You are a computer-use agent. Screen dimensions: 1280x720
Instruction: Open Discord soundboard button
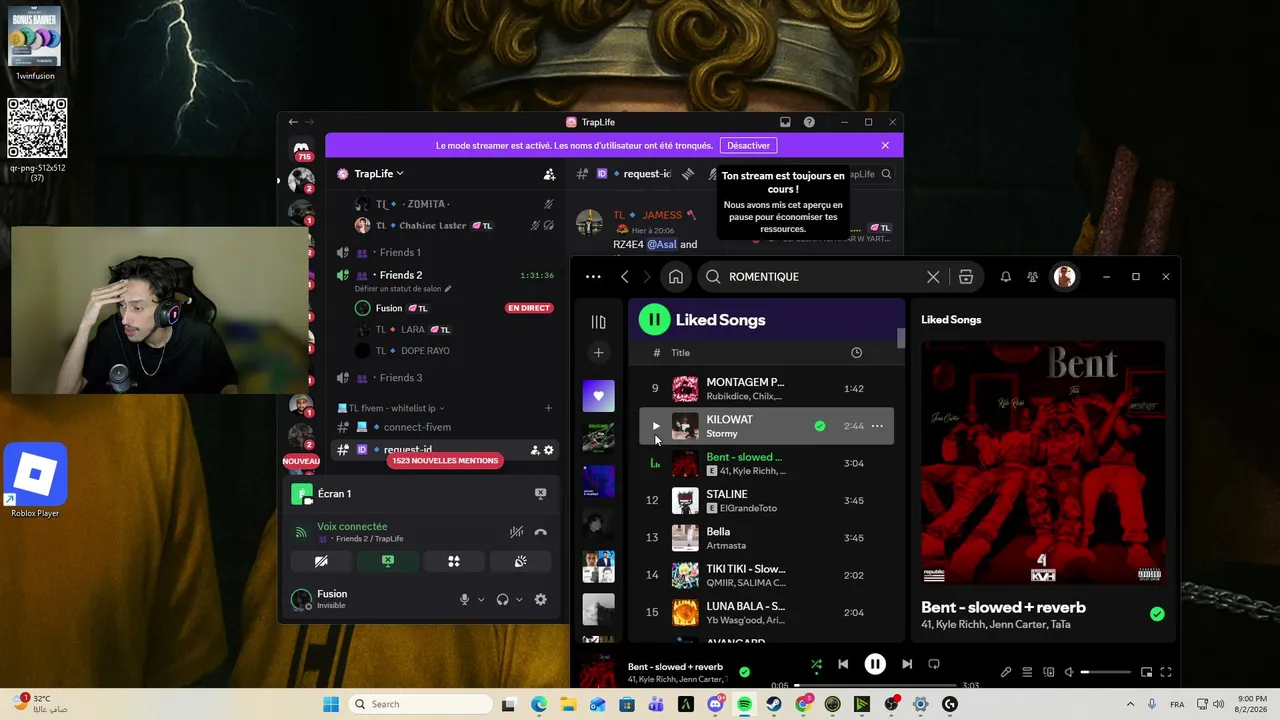pos(520,562)
